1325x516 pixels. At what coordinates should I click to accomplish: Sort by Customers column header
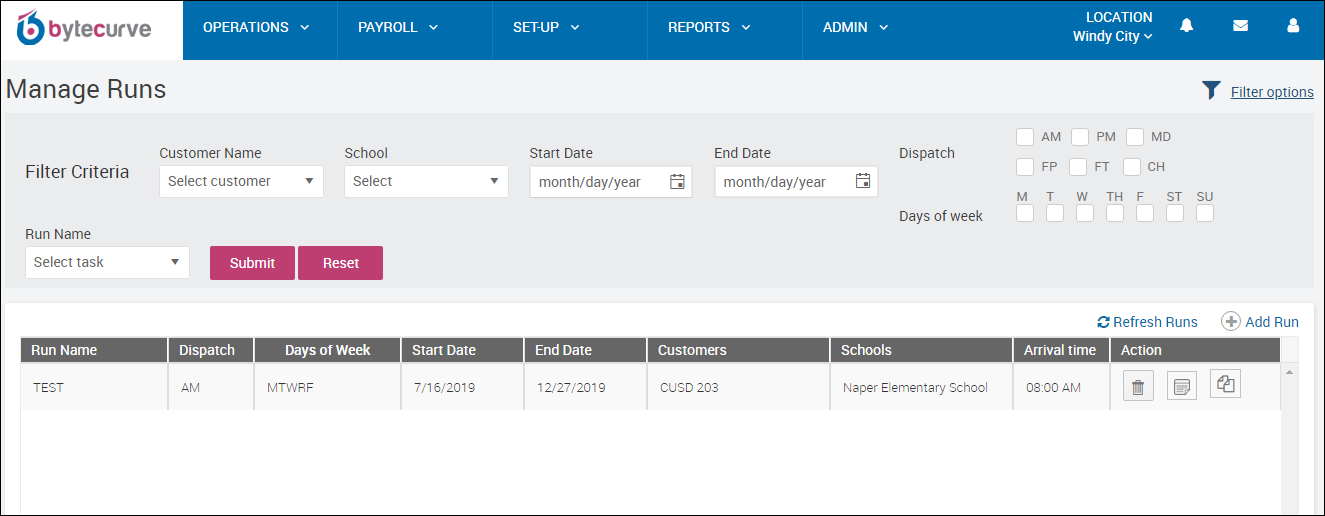coord(739,350)
